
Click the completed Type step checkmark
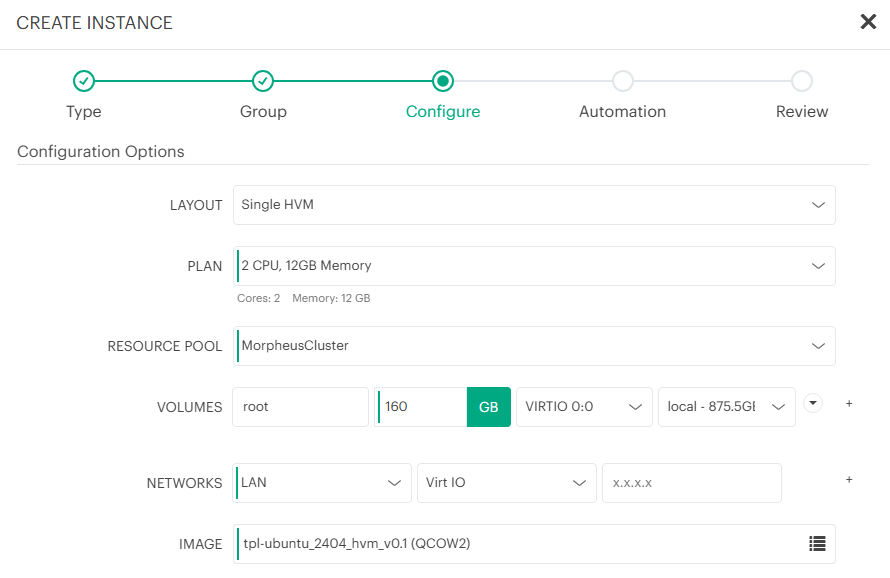click(84, 81)
